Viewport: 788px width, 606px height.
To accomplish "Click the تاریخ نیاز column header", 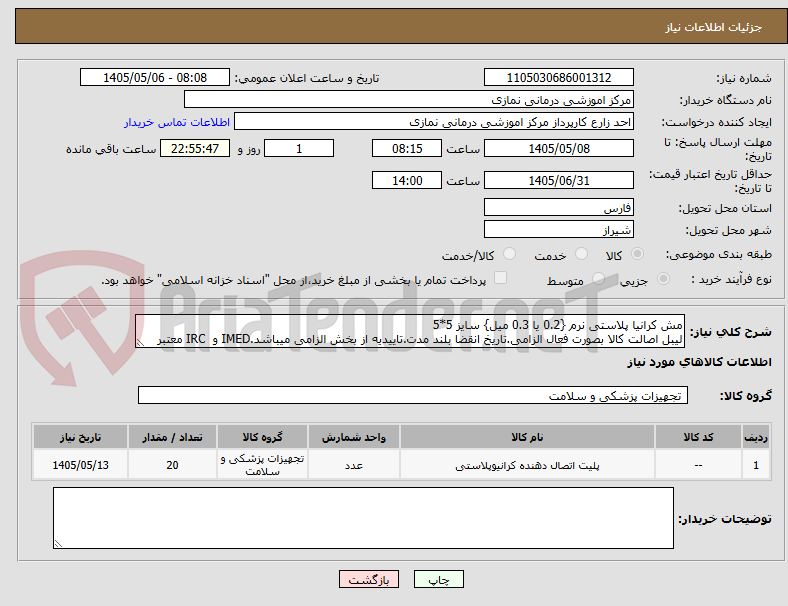I will pos(80,437).
